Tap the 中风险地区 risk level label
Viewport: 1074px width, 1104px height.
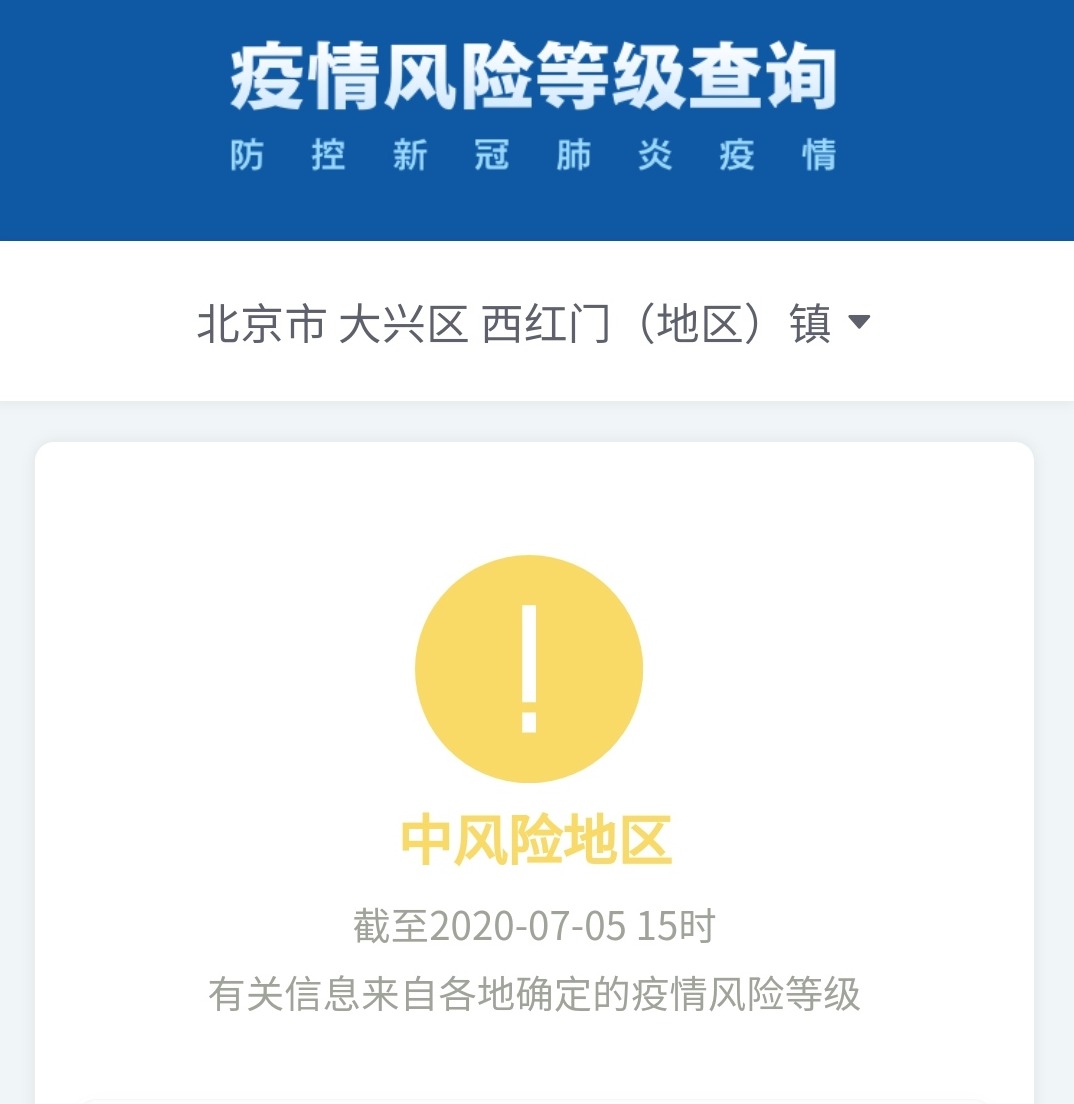click(x=536, y=839)
